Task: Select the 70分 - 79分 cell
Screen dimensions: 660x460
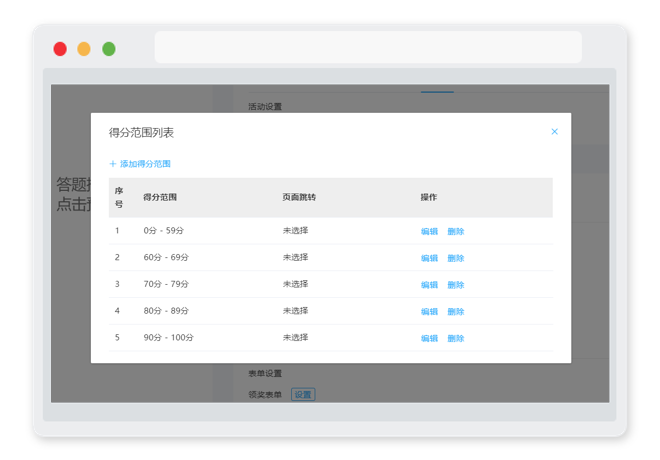Action: [x=166, y=284]
